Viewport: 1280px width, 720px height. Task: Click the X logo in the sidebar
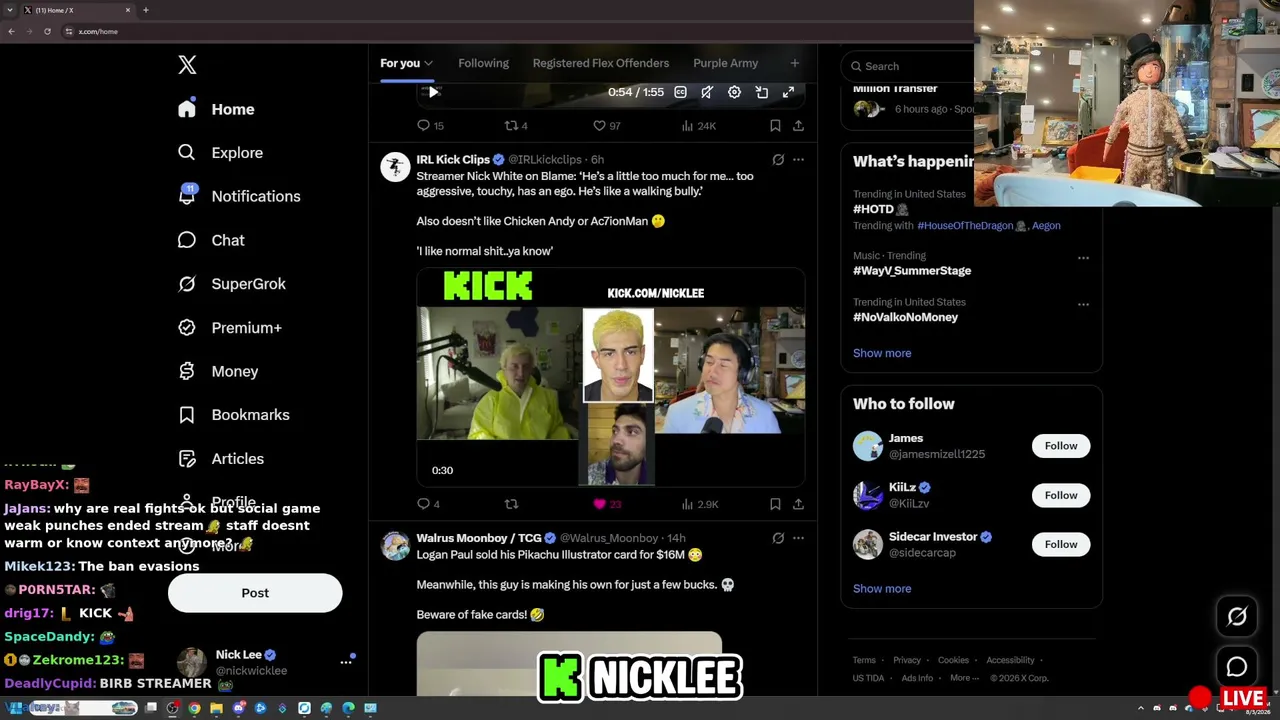[187, 65]
